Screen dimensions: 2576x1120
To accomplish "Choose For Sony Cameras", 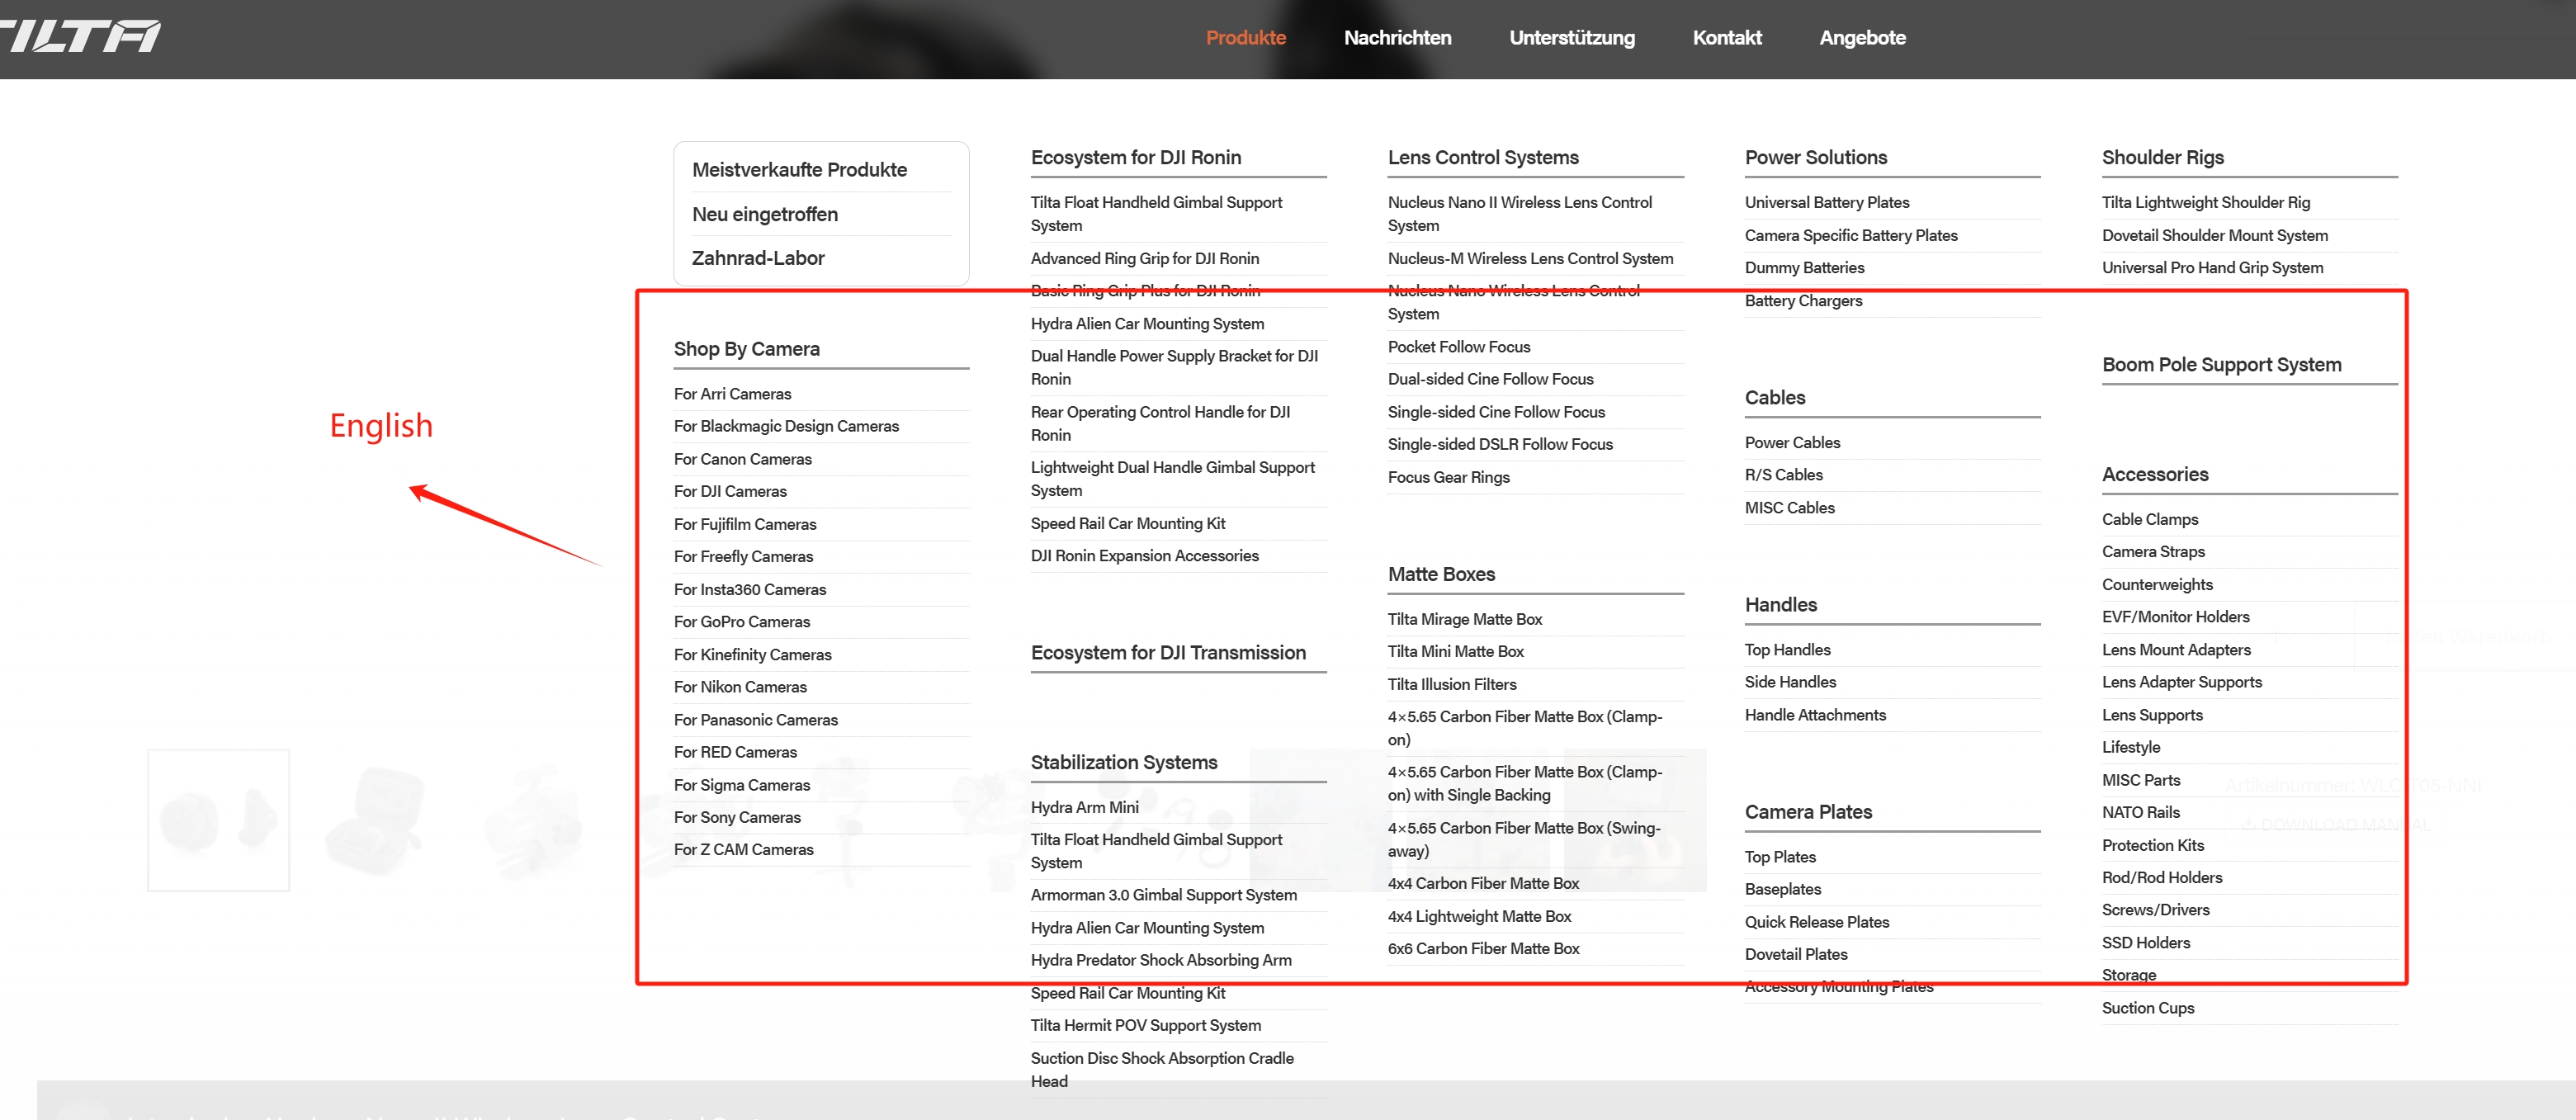I will click(x=737, y=817).
